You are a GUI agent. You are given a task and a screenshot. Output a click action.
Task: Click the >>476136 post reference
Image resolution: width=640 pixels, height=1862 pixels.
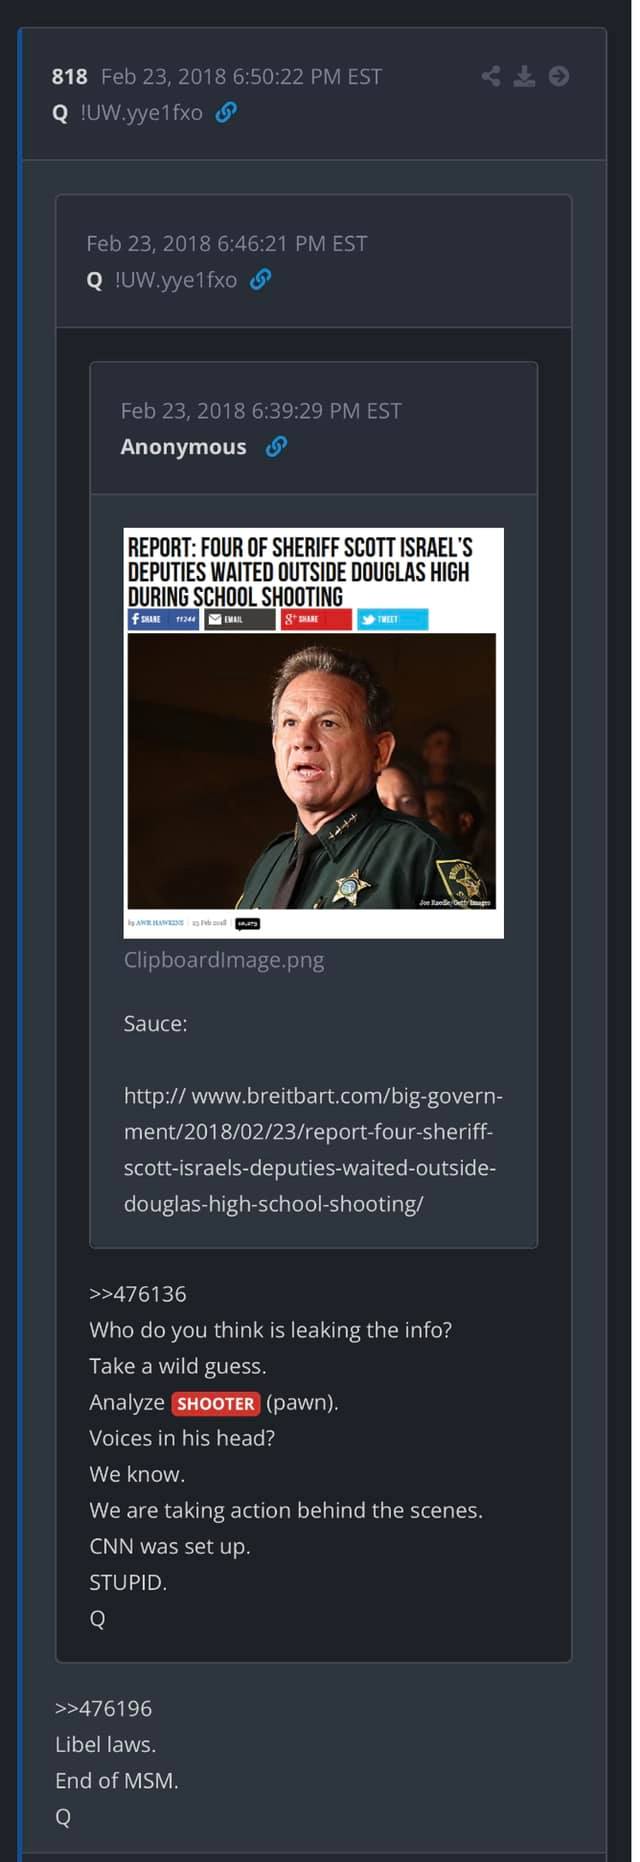[x=138, y=1294]
